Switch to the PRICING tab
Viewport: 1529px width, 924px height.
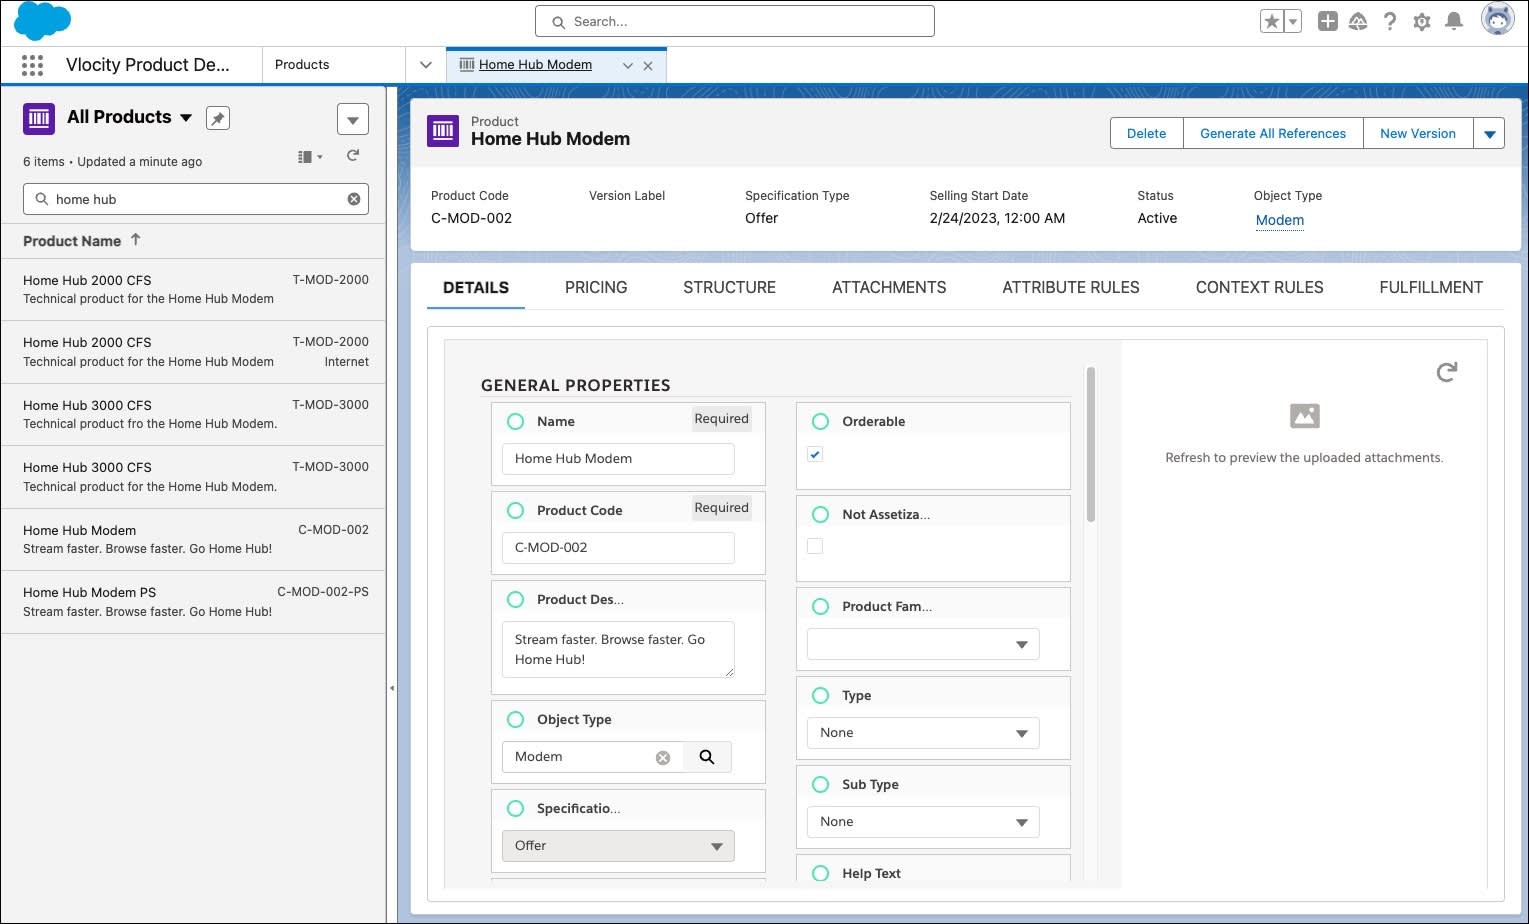point(596,287)
